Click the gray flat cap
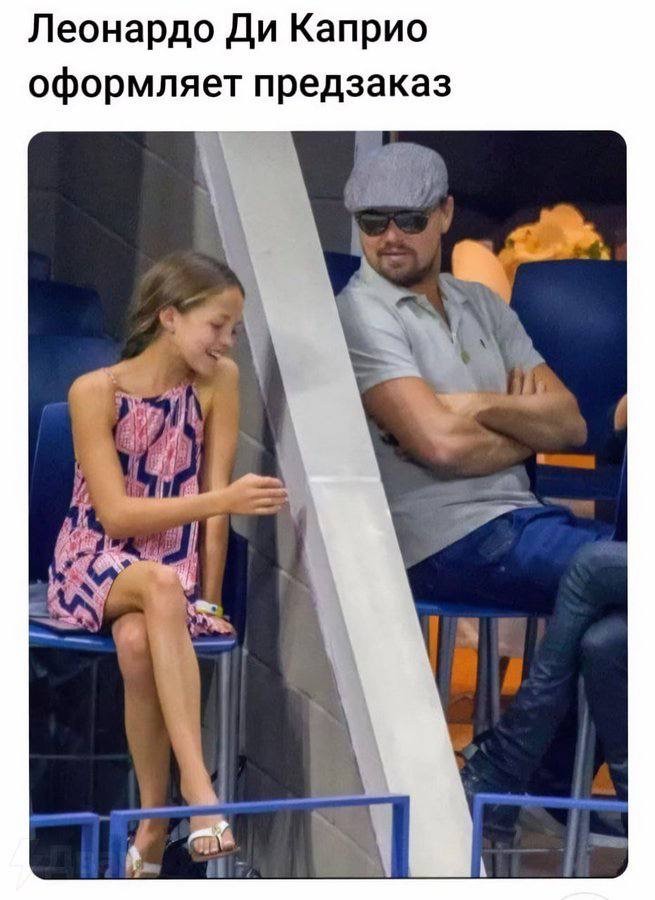Viewport: 655px width, 900px height. pyautogui.click(x=396, y=176)
